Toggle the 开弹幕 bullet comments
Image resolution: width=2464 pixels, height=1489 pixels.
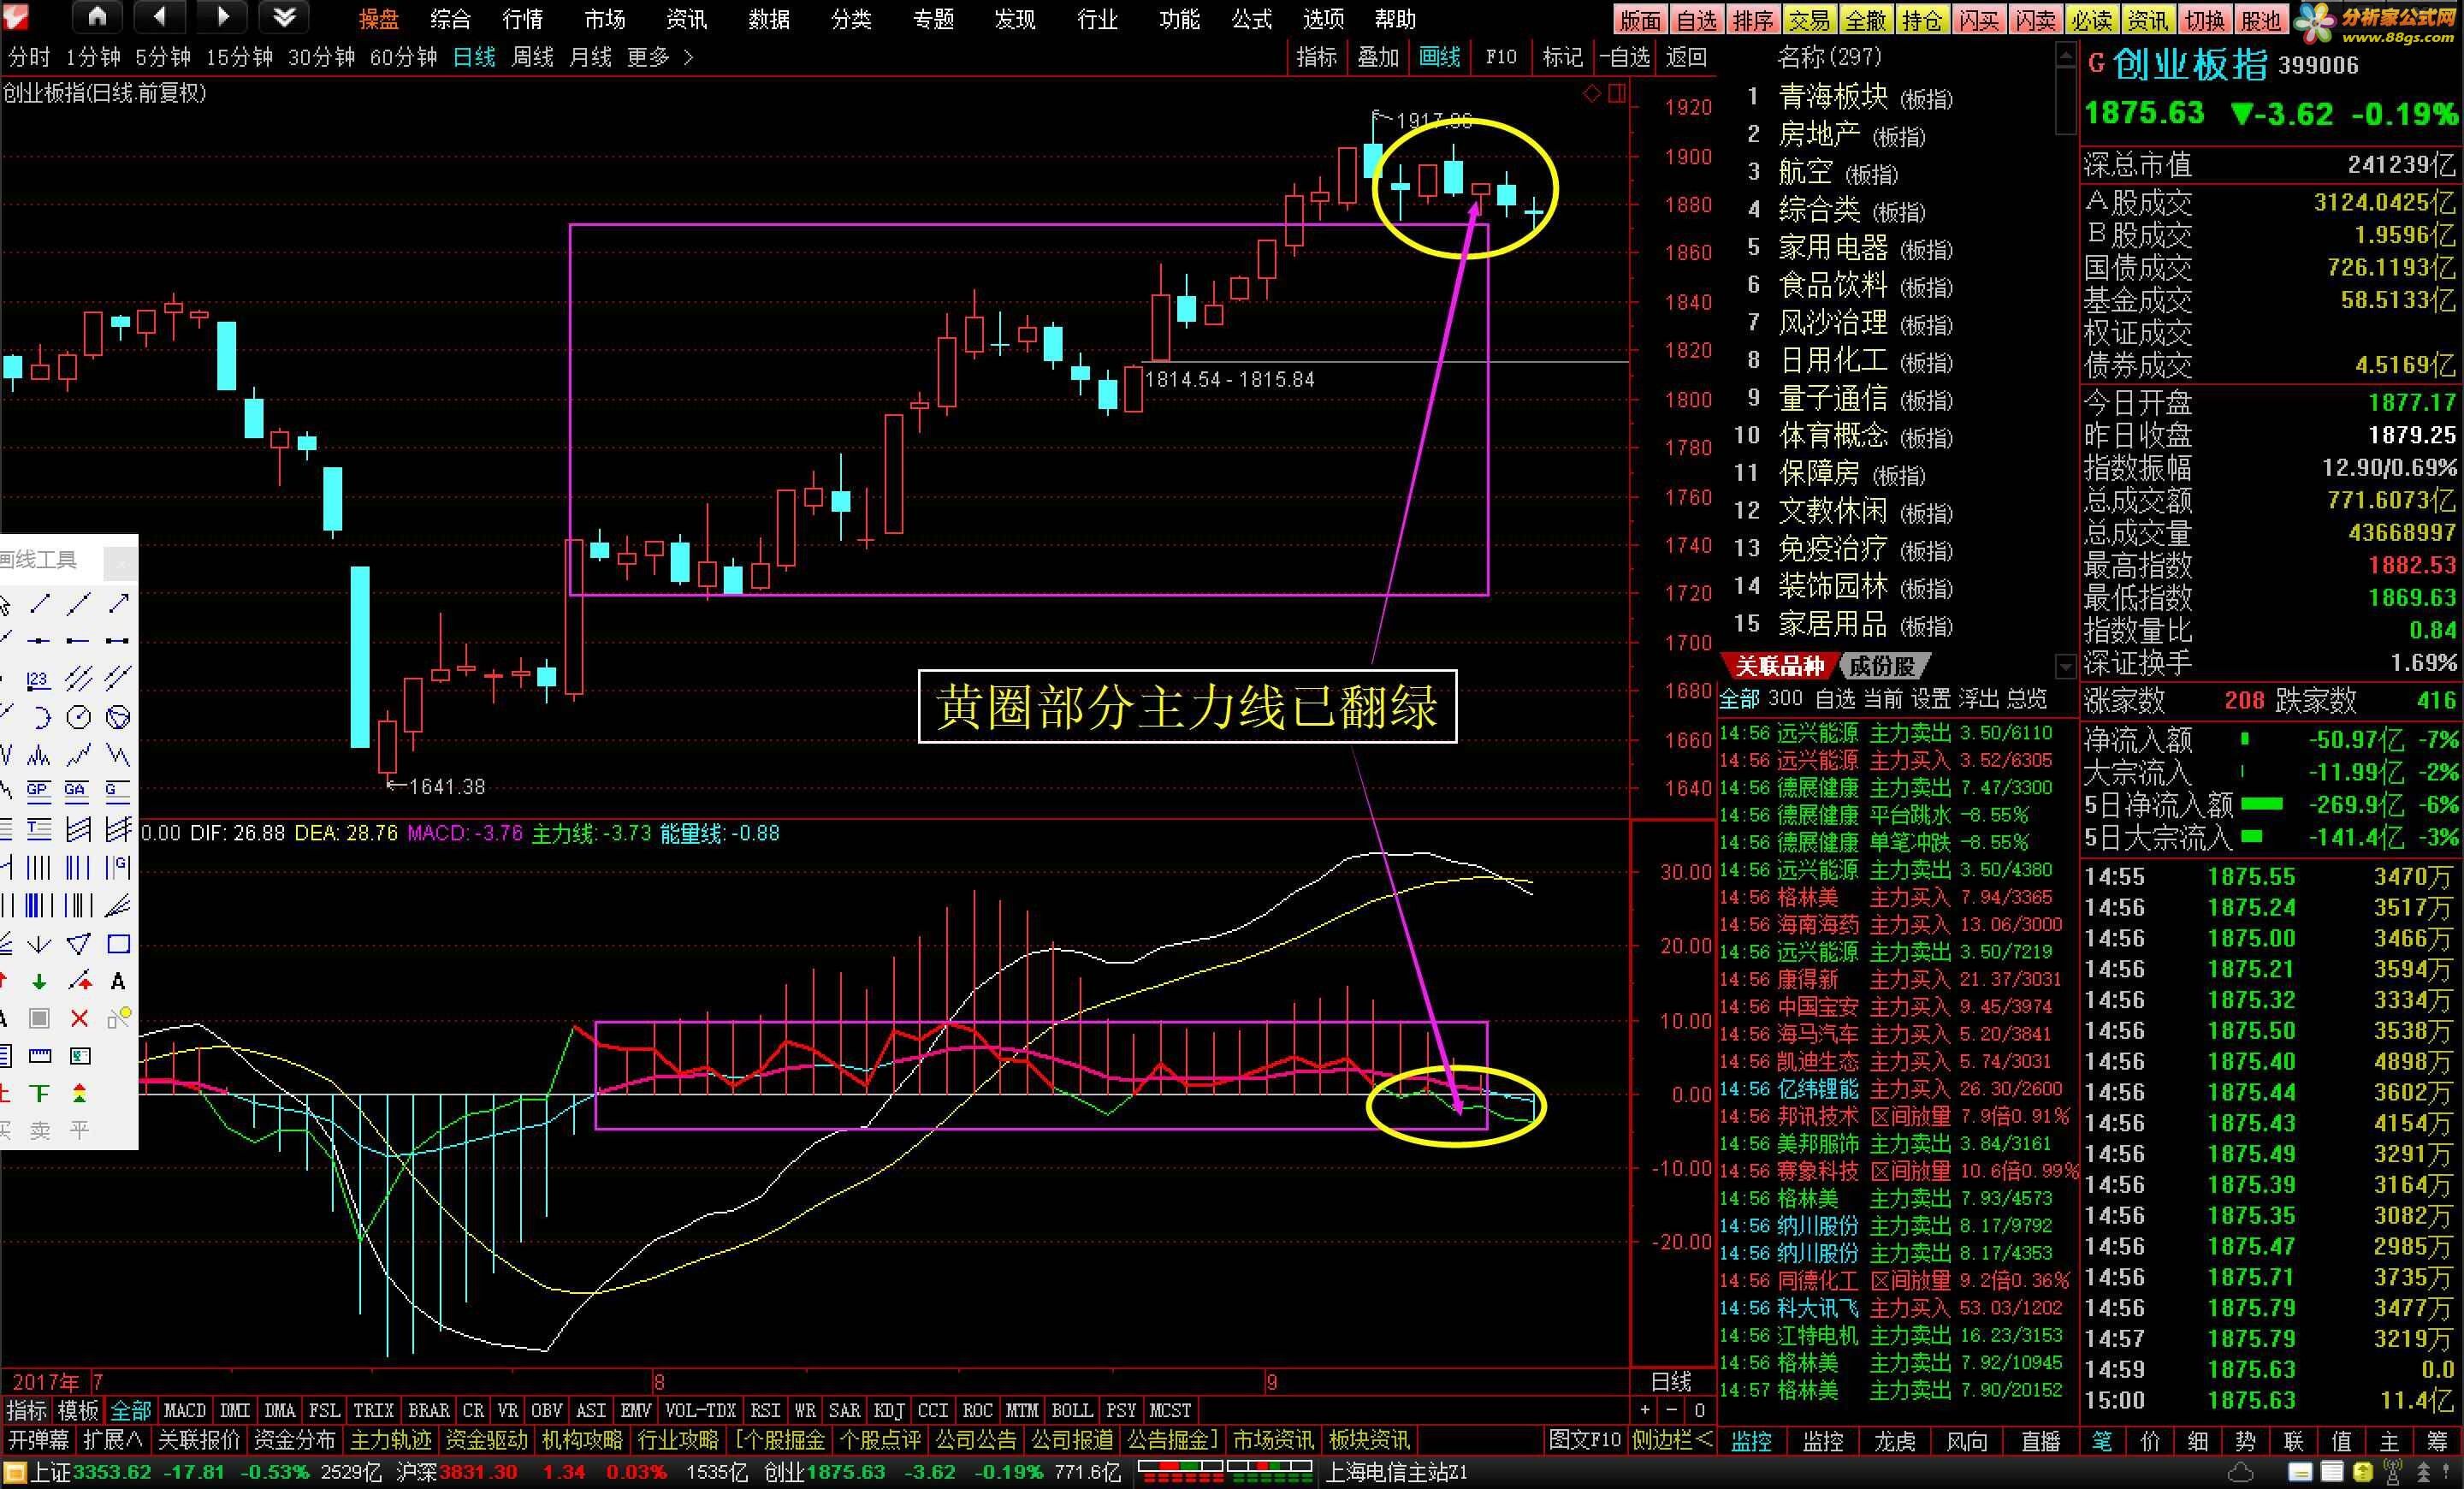[39, 1440]
